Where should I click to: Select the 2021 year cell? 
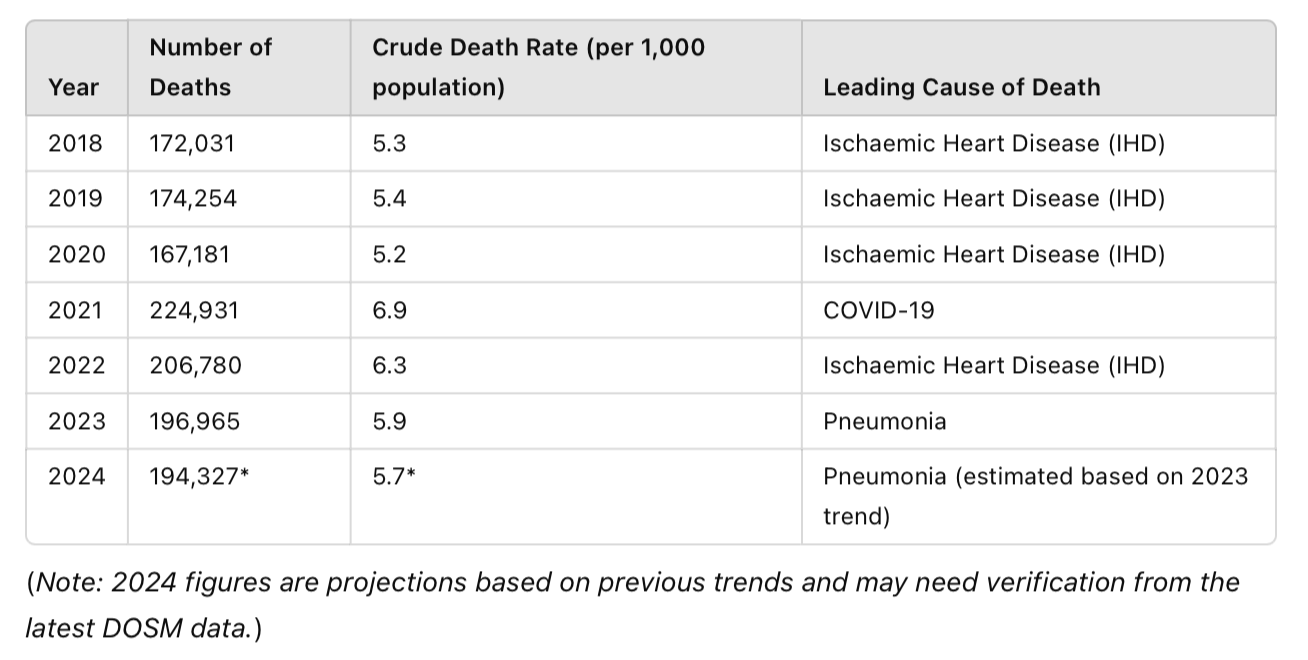(x=75, y=310)
